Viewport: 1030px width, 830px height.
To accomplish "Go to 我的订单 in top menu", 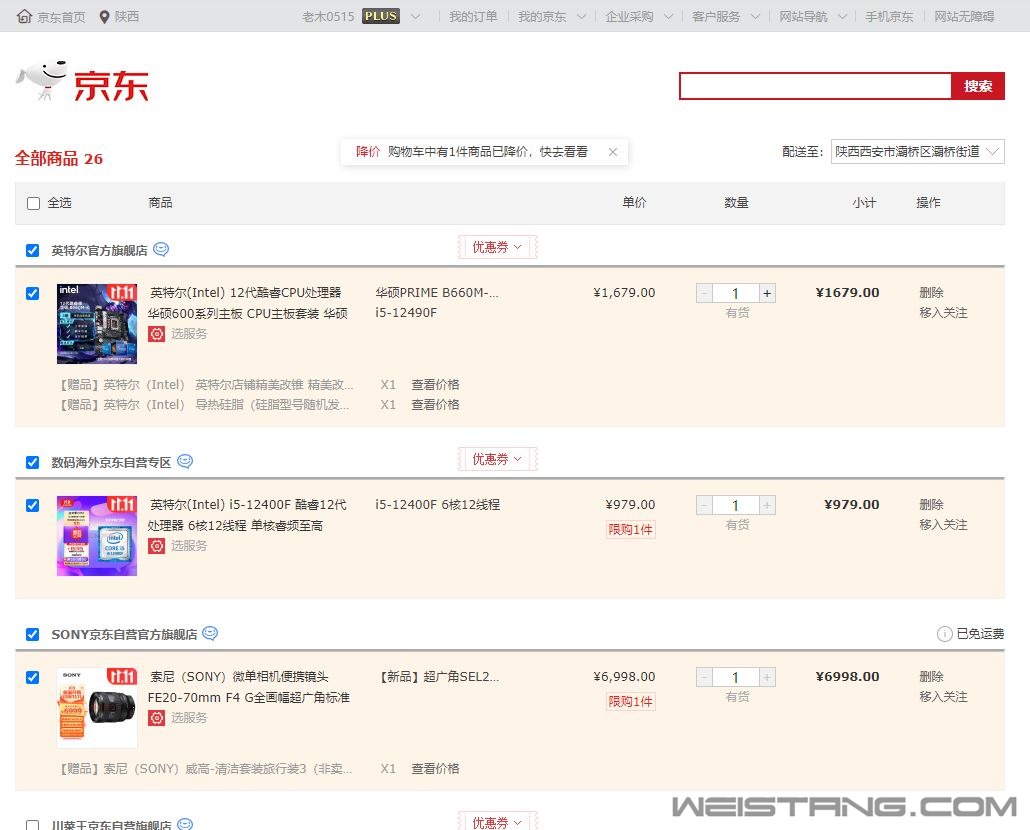I will click(x=473, y=16).
